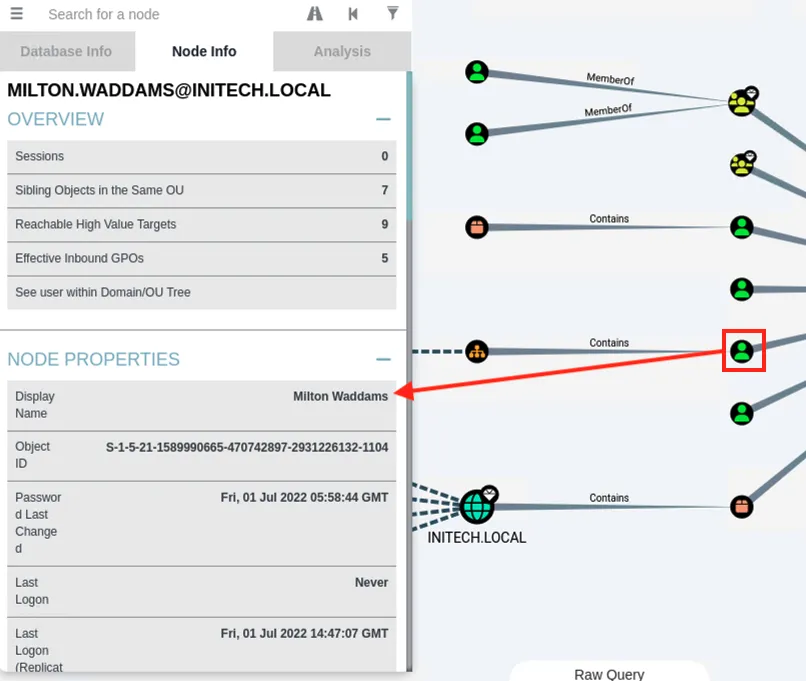Image resolution: width=806 pixels, height=681 pixels.
Task: Focus the Search for a node field
Action: pos(170,14)
